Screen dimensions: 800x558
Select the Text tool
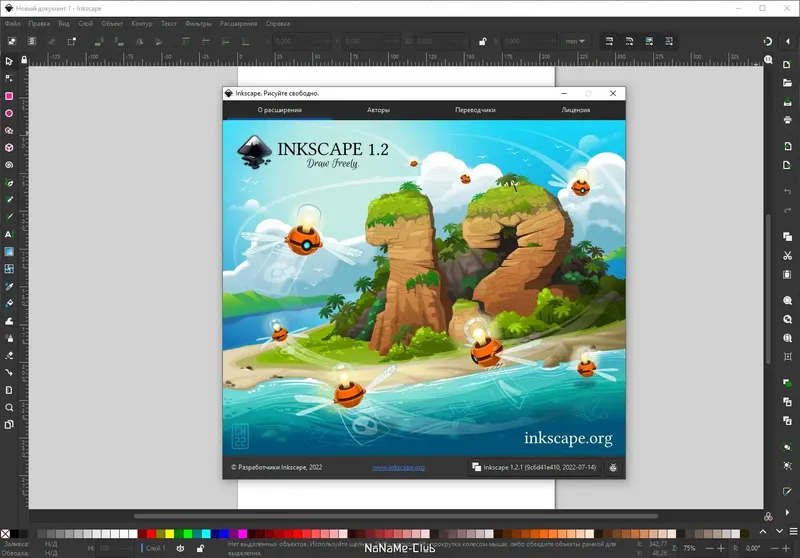(x=9, y=234)
